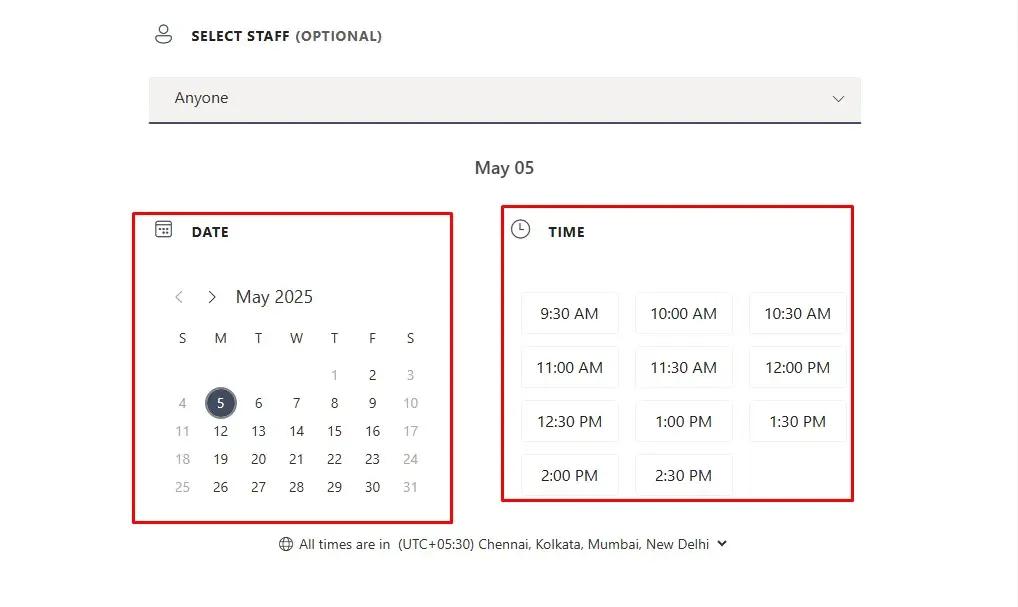Click the calendar icon beside DATE
This screenshot has height=607, width=1018.
(x=164, y=230)
